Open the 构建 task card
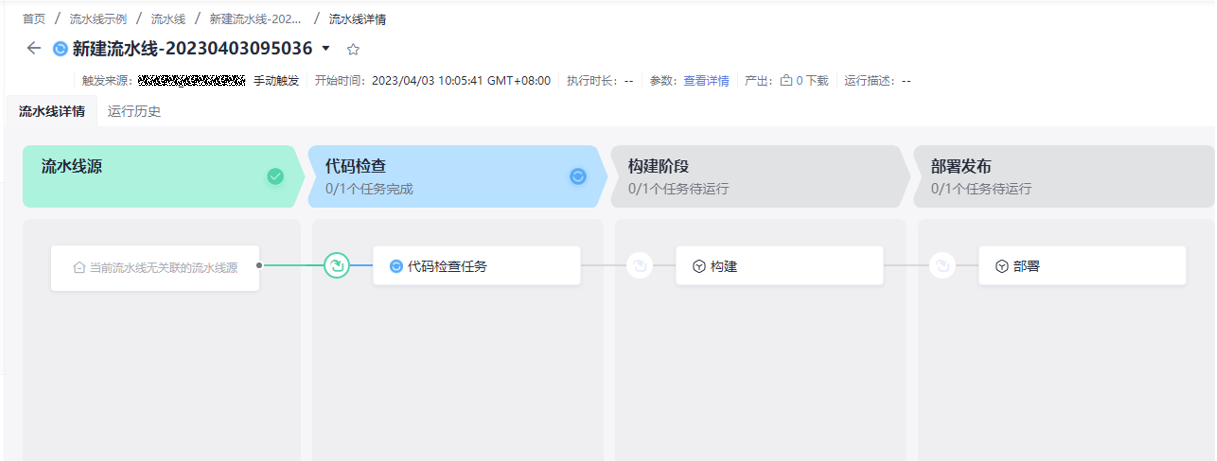Viewport: 1217px width, 461px height. 780,266
